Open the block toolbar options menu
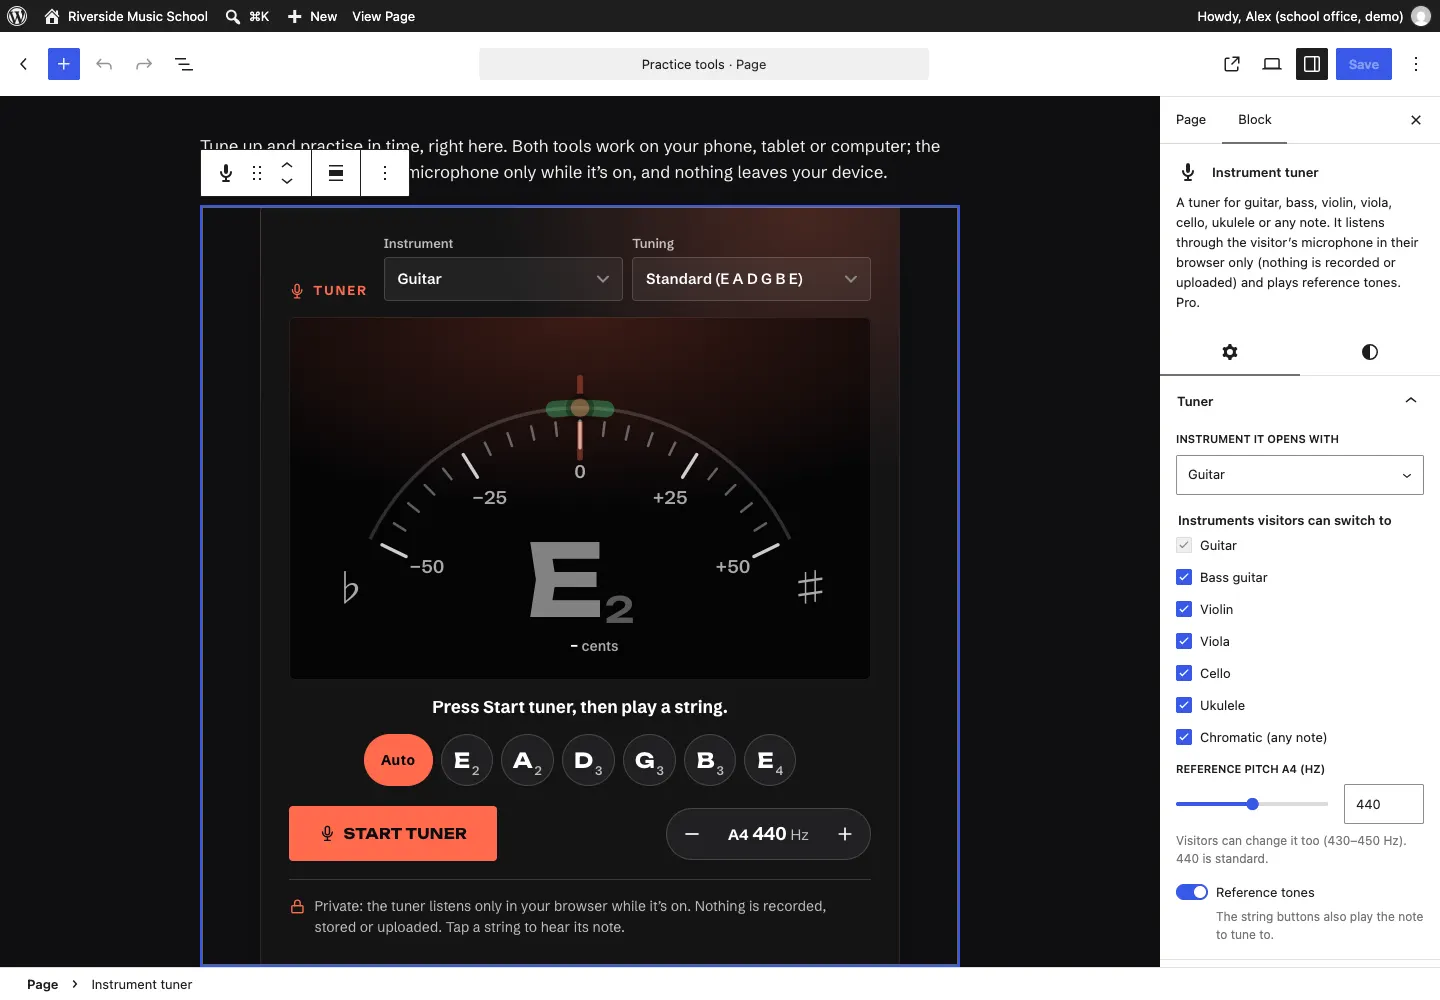 point(385,173)
